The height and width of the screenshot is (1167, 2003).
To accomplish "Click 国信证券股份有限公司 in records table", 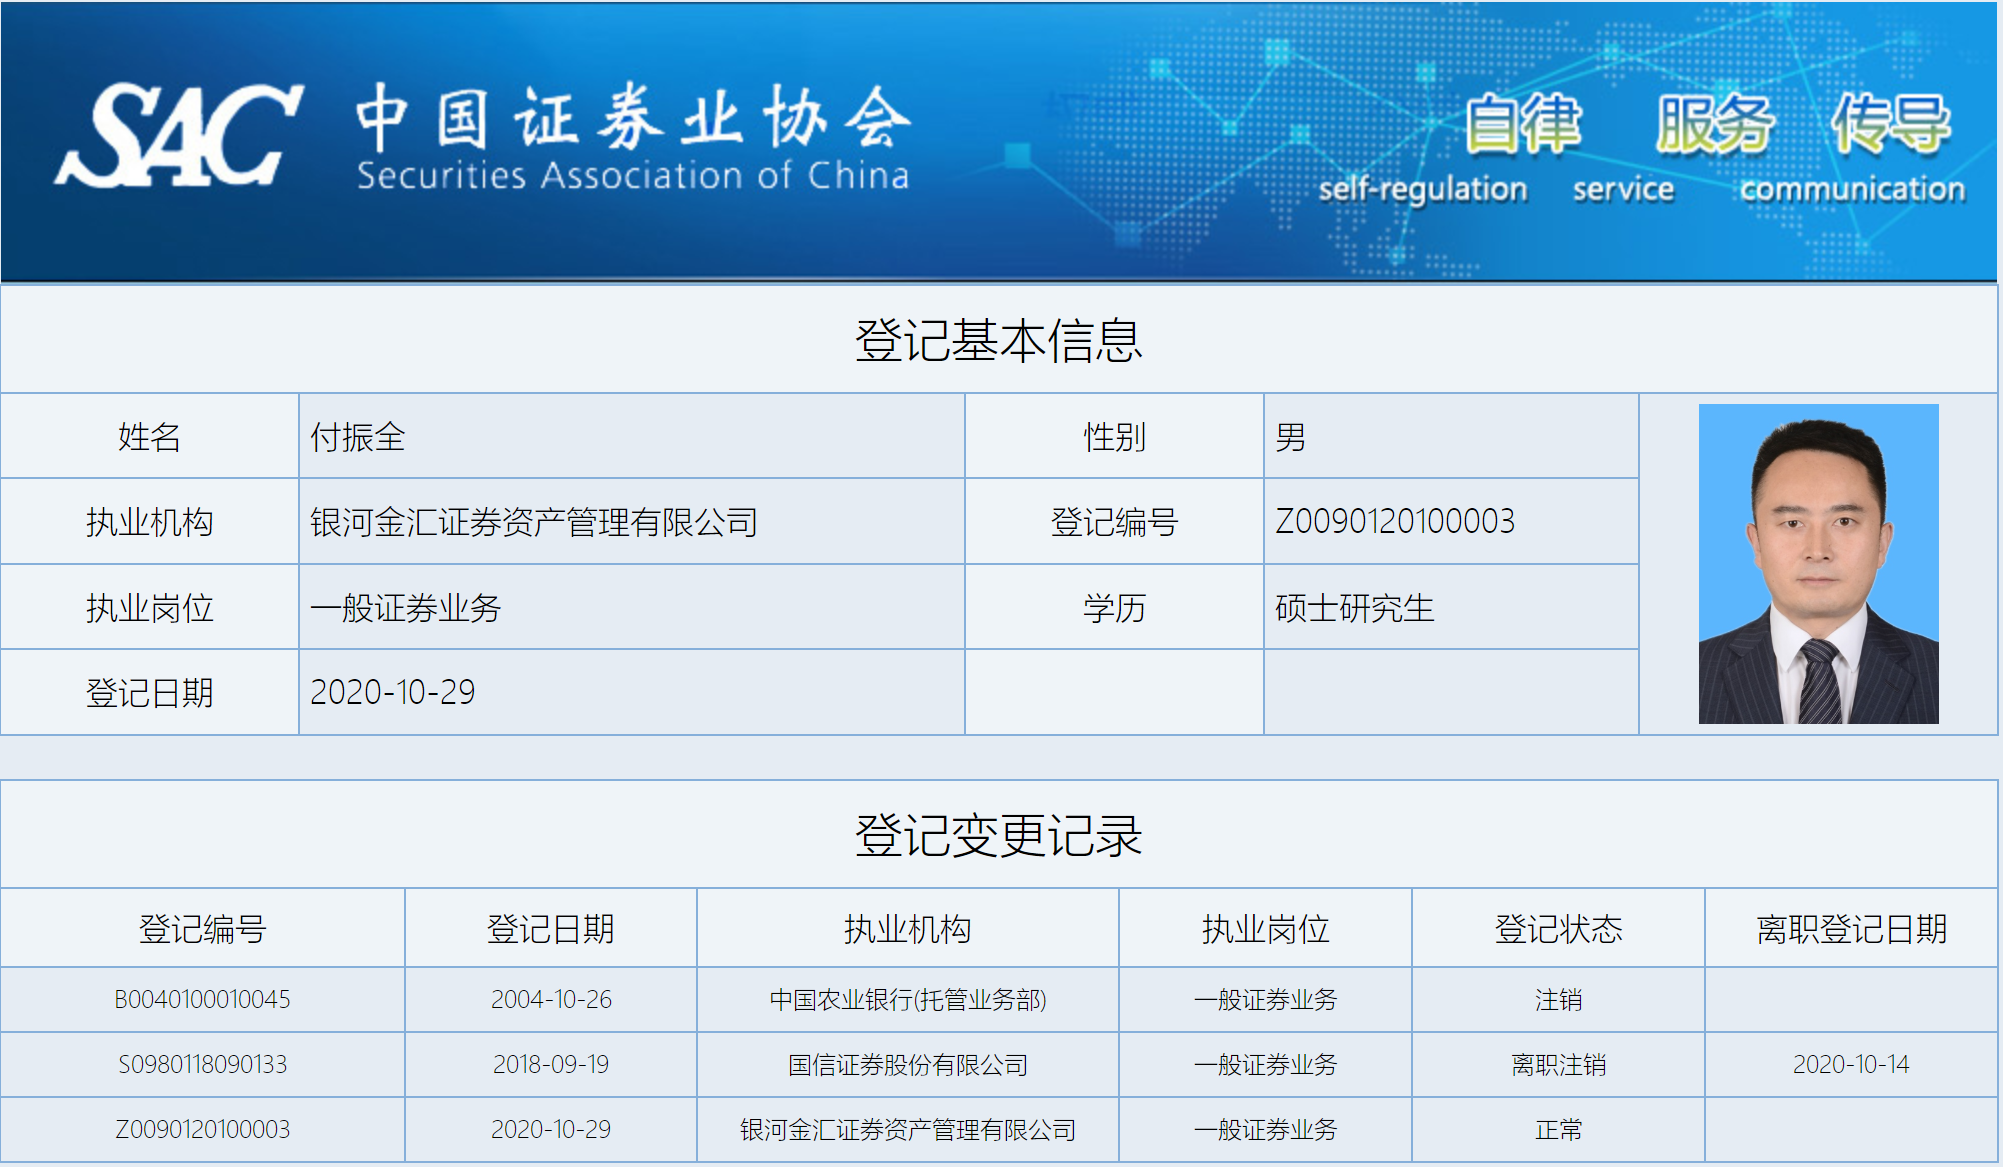I will [x=907, y=1065].
